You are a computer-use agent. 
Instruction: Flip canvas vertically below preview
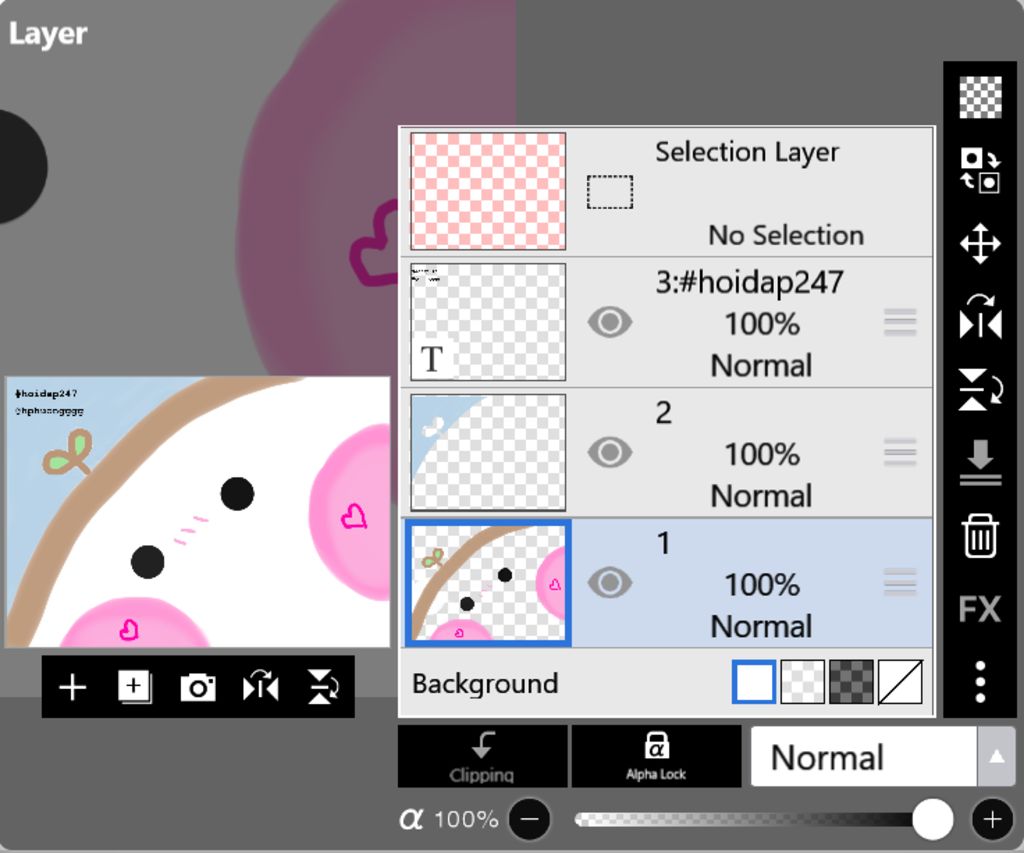(323, 687)
